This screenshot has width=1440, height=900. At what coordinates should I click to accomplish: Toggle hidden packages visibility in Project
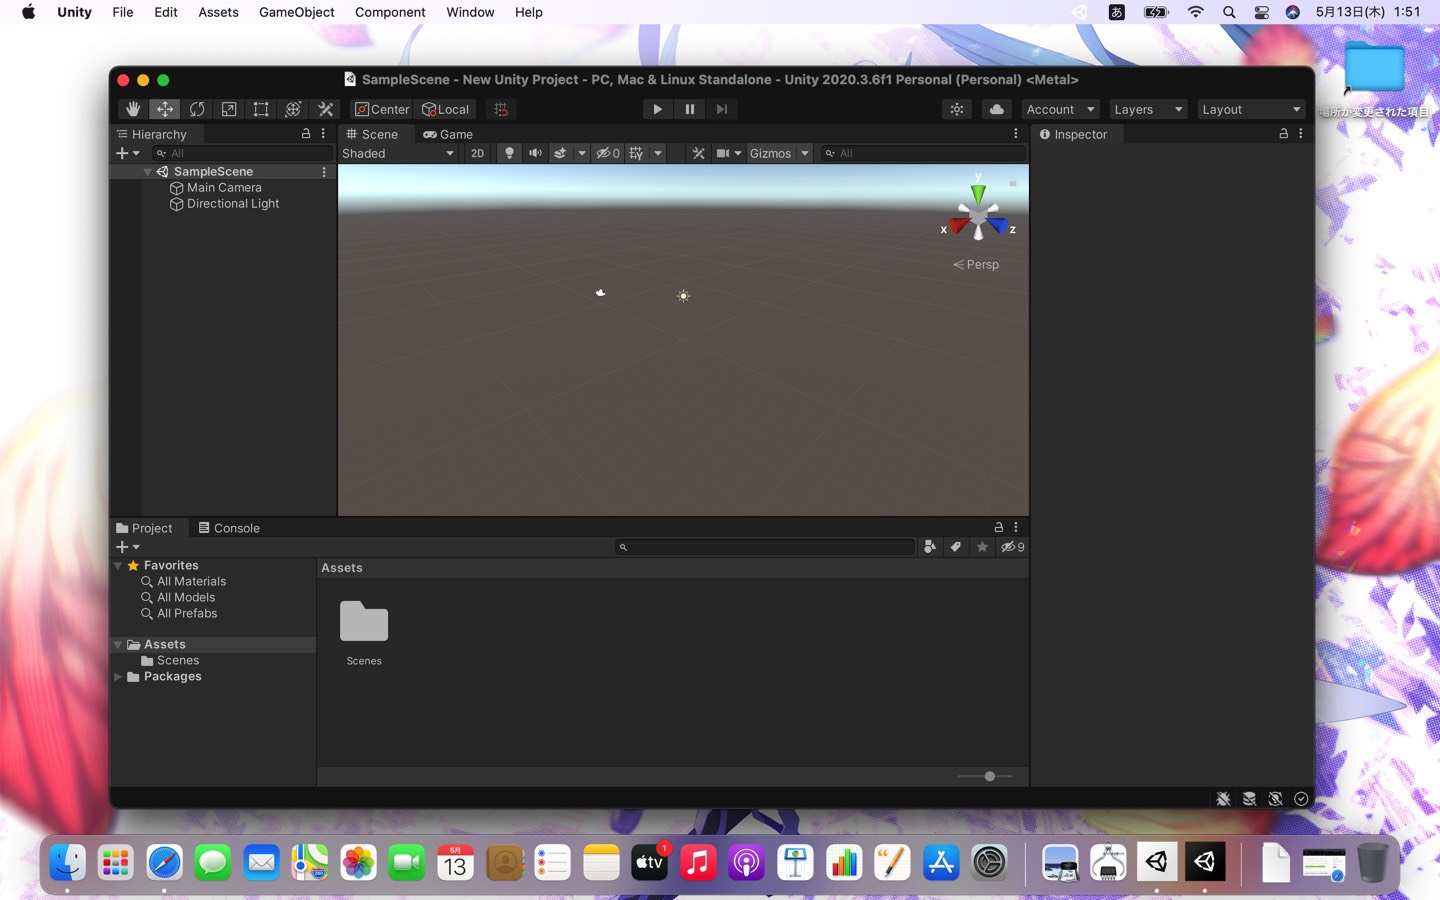coord(1012,547)
